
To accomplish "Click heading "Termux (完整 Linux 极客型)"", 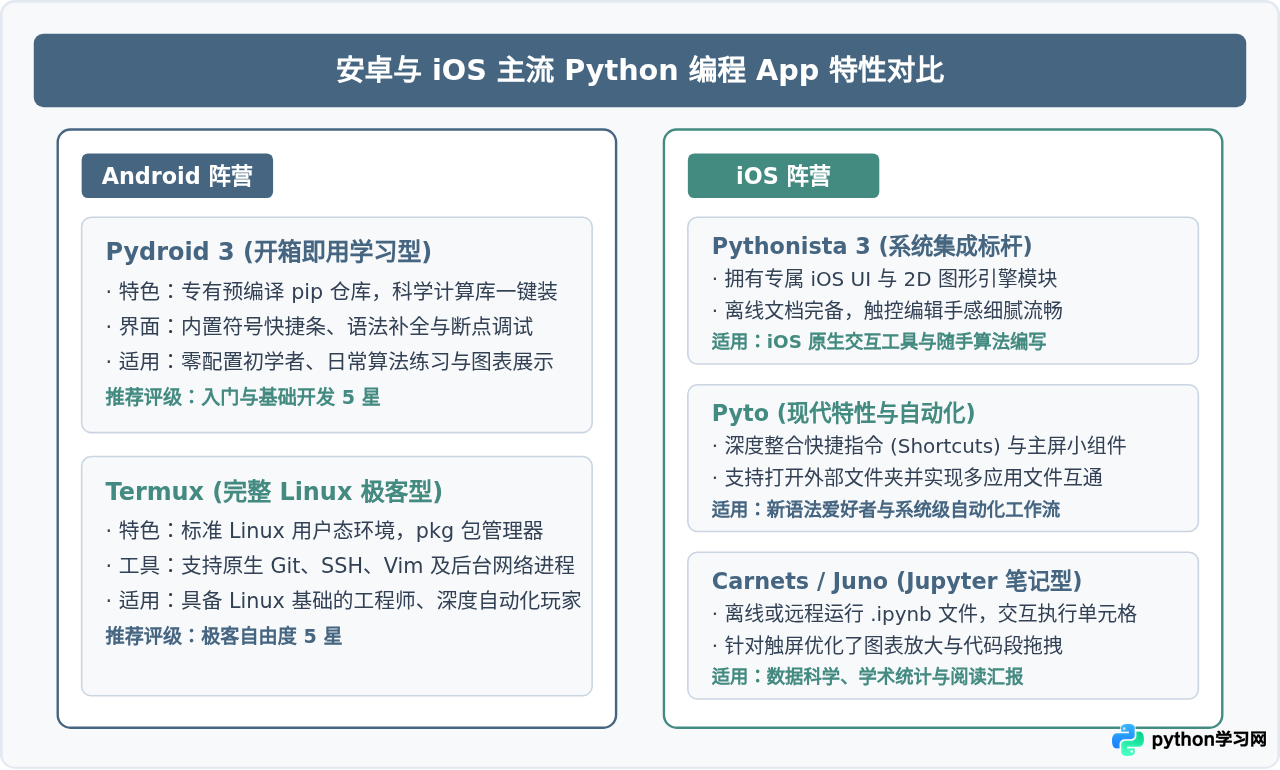I will (x=274, y=491).
